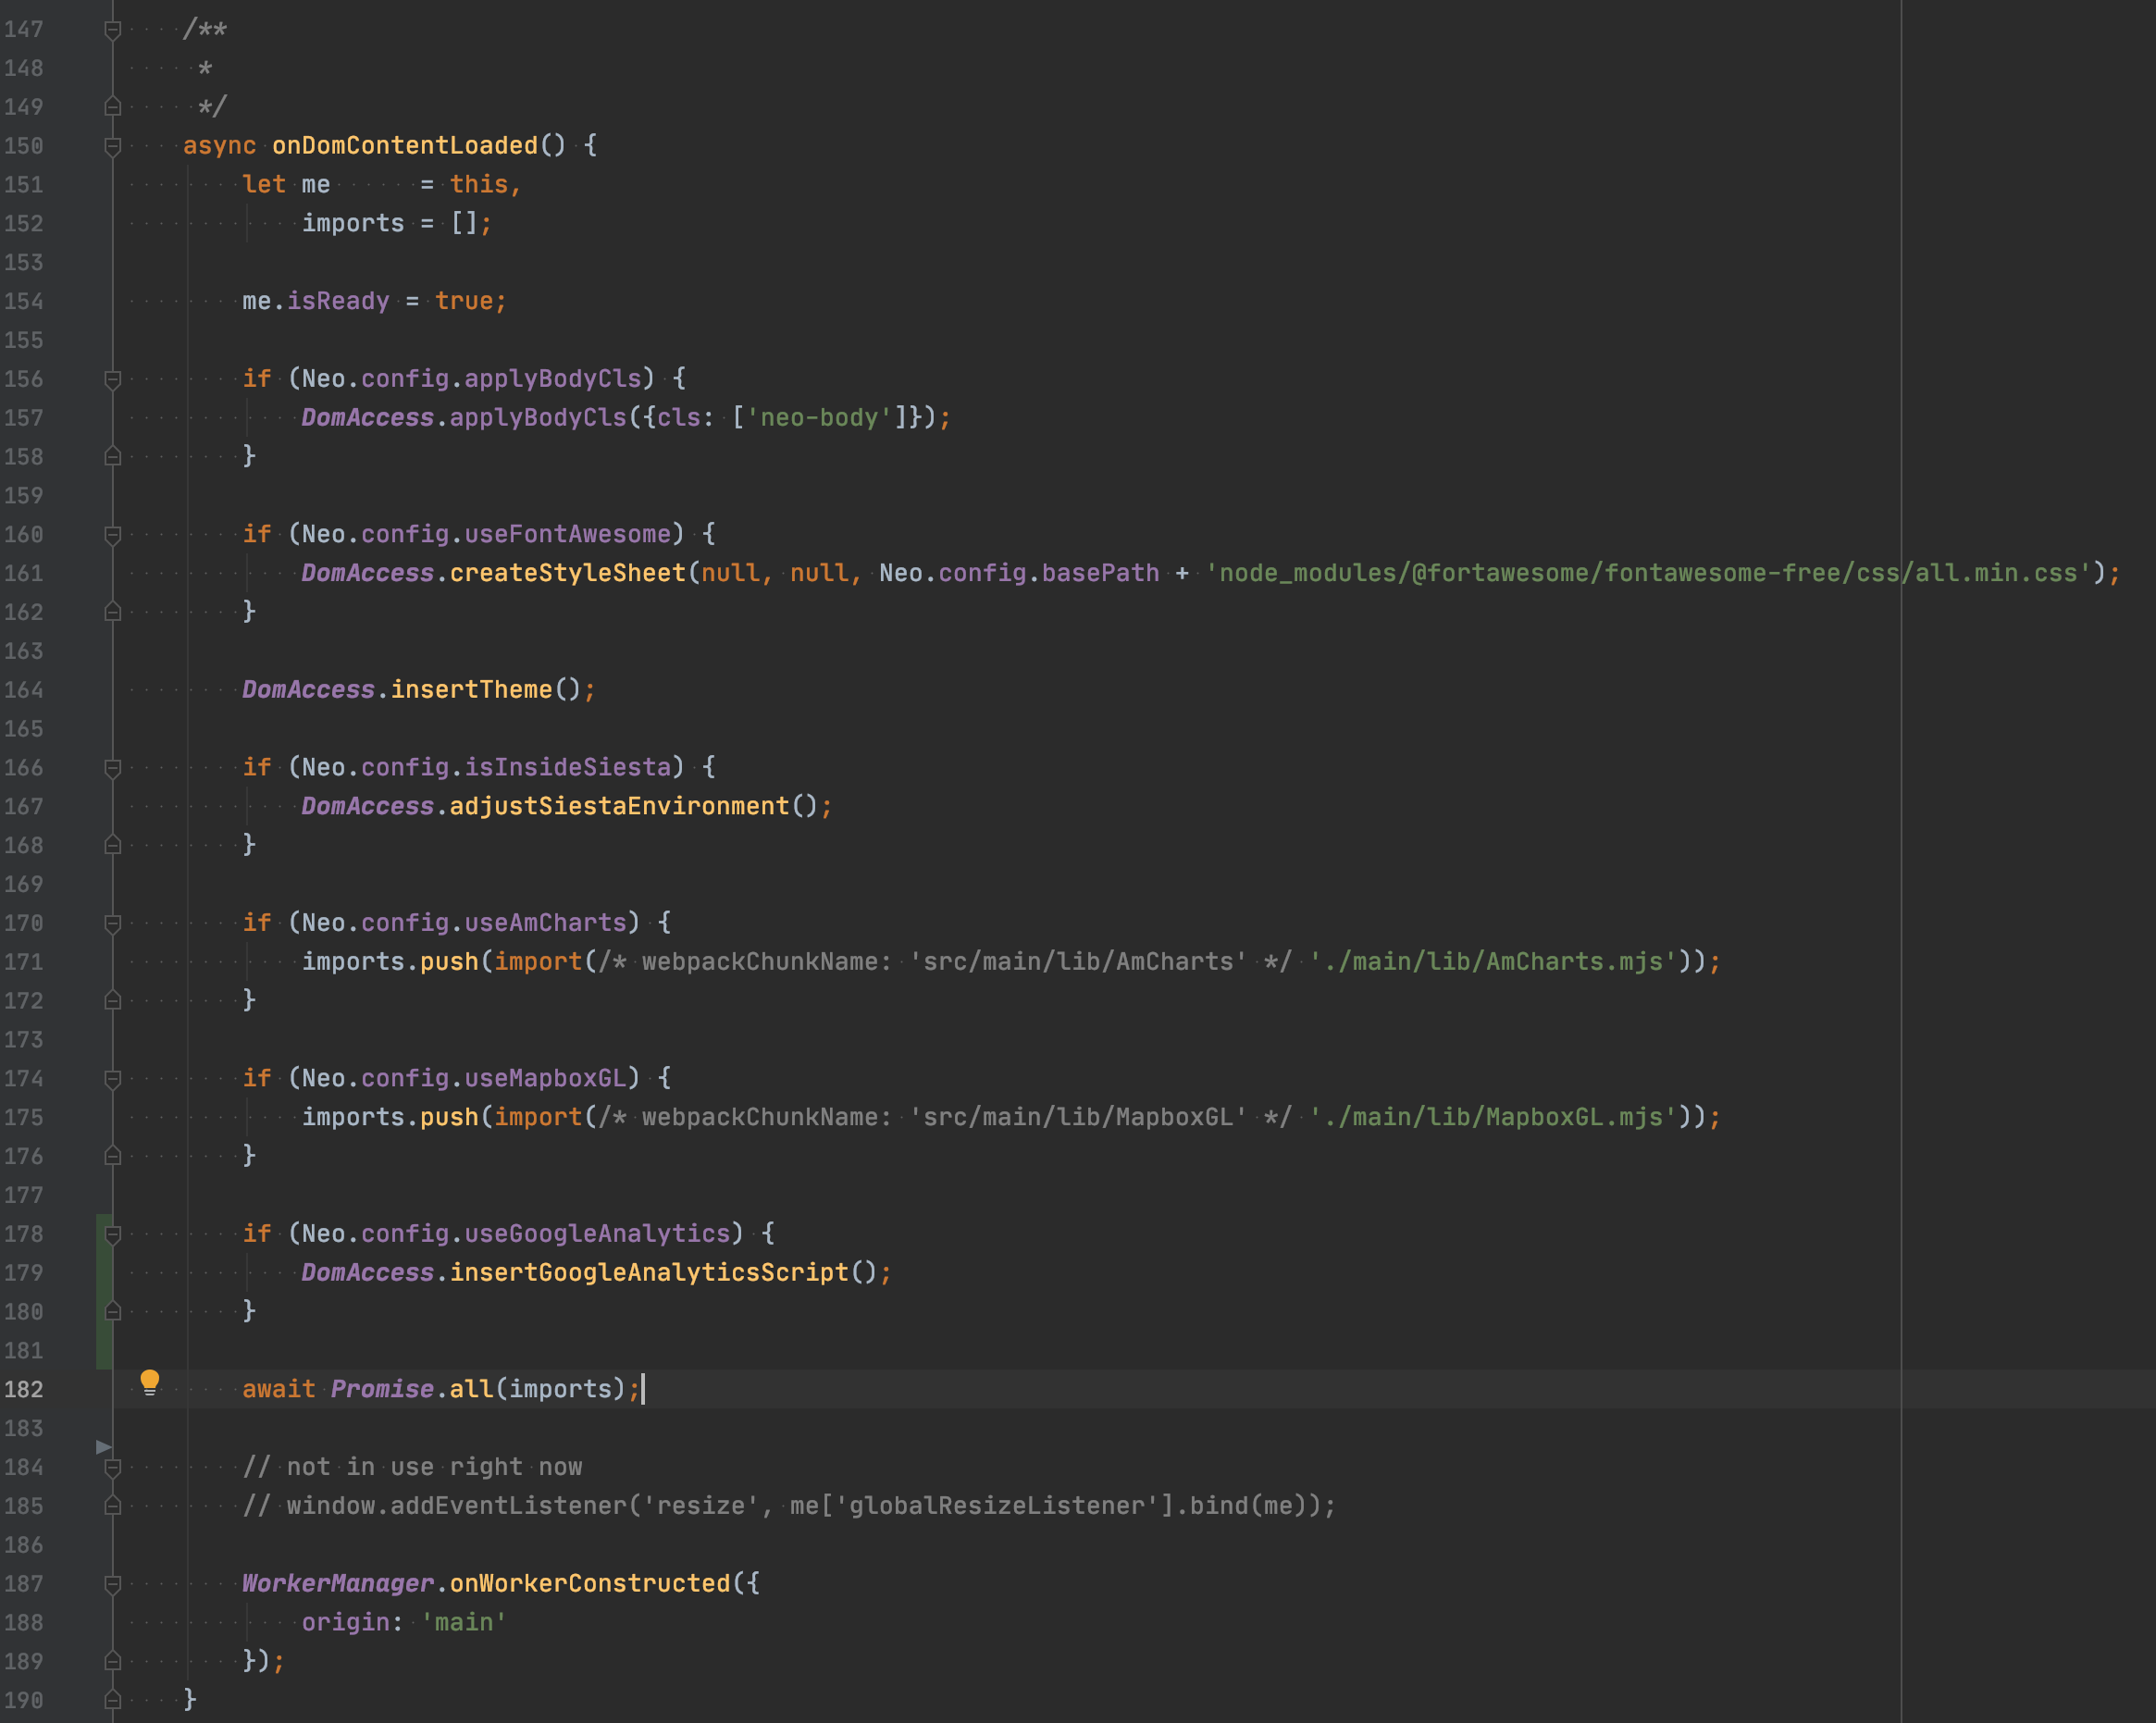Click the useMapboxGL config property
Screen dimensions: 2156x1723
545,1078
